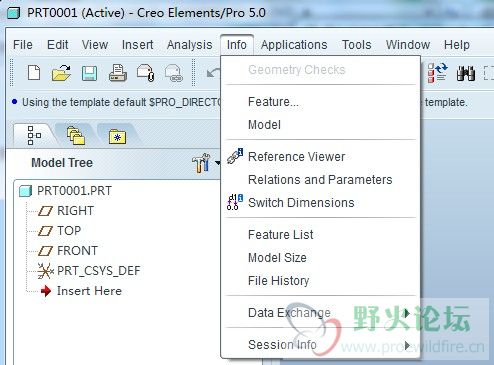The height and width of the screenshot is (365, 494).
Task: Open the Help menu
Action: point(457,45)
